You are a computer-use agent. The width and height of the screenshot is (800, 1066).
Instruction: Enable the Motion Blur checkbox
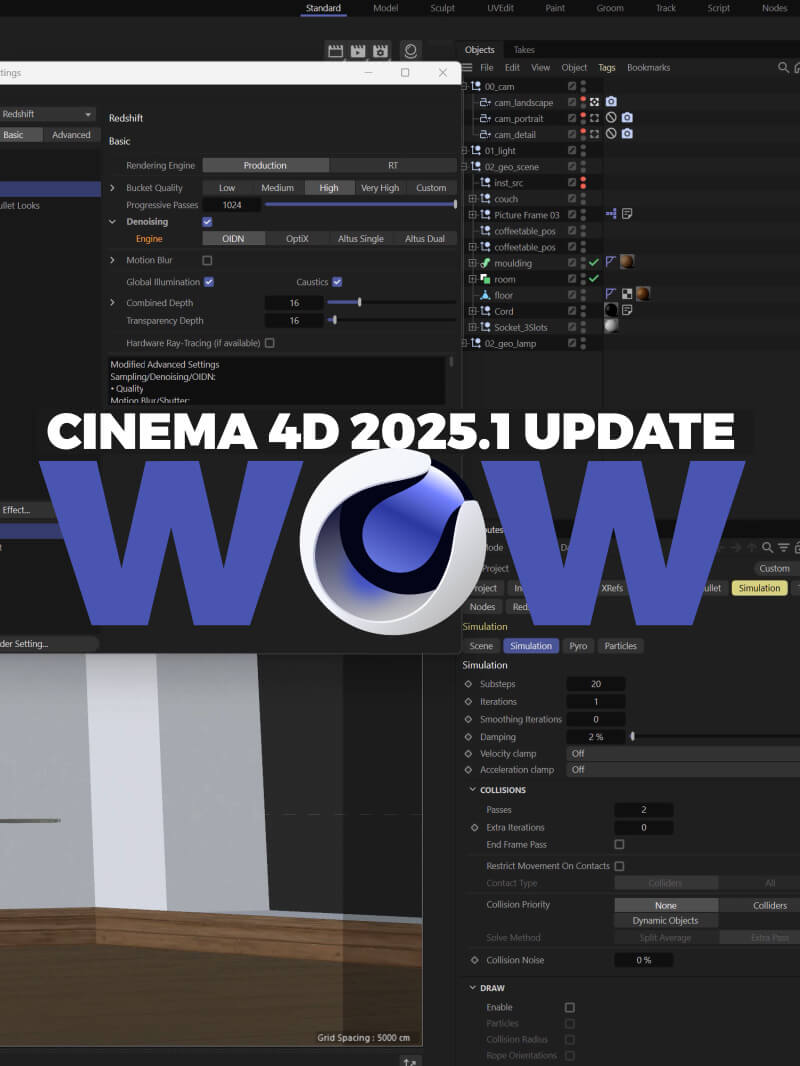(x=207, y=260)
